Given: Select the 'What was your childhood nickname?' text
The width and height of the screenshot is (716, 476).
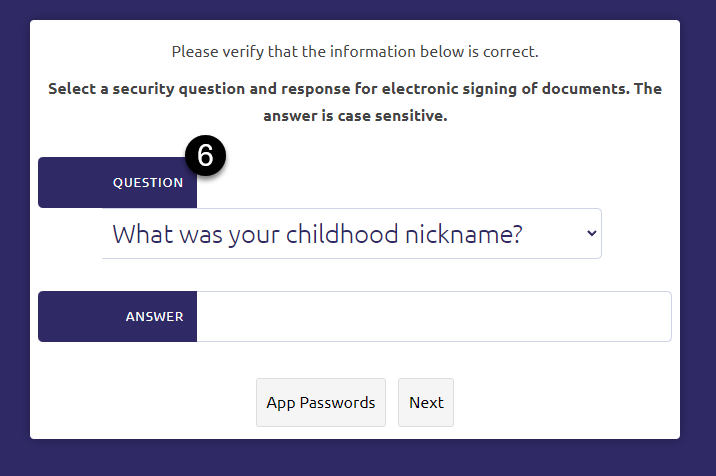Looking at the screenshot, I should (x=318, y=234).
